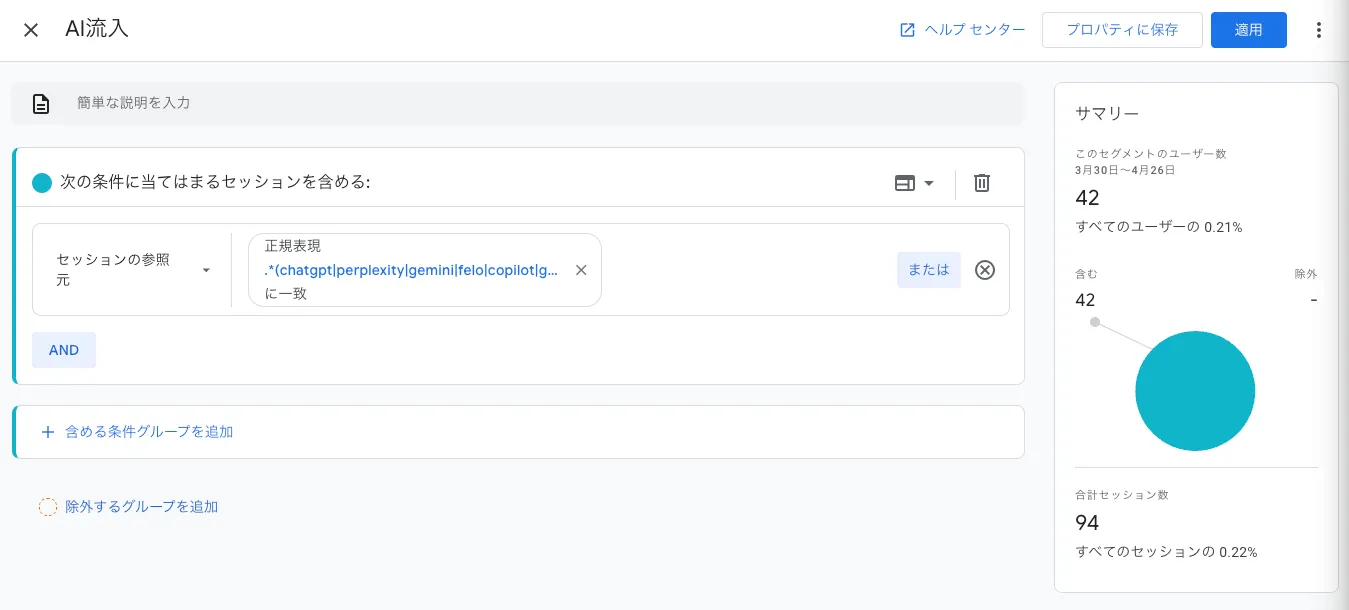The height and width of the screenshot is (610, 1349).
Task: Click the document icon beside description
Action: pos(41,104)
